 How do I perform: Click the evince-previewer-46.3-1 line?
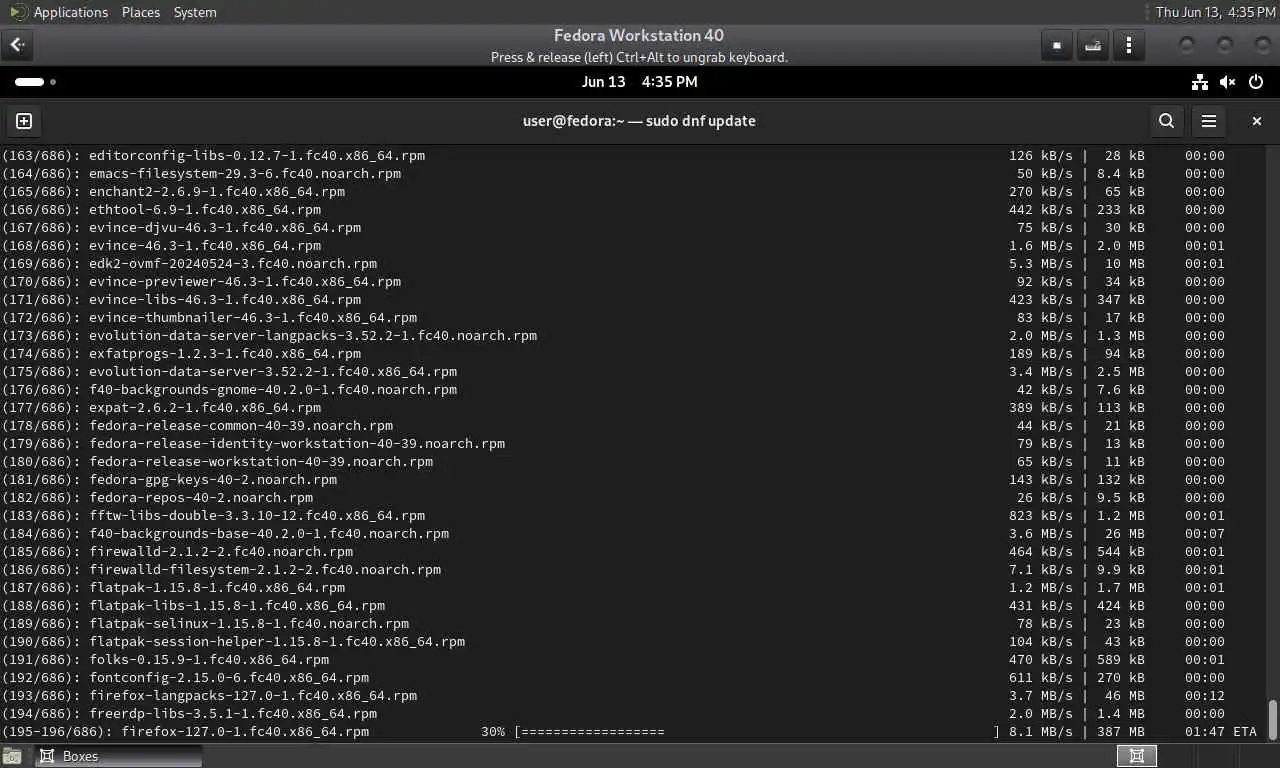click(613, 282)
